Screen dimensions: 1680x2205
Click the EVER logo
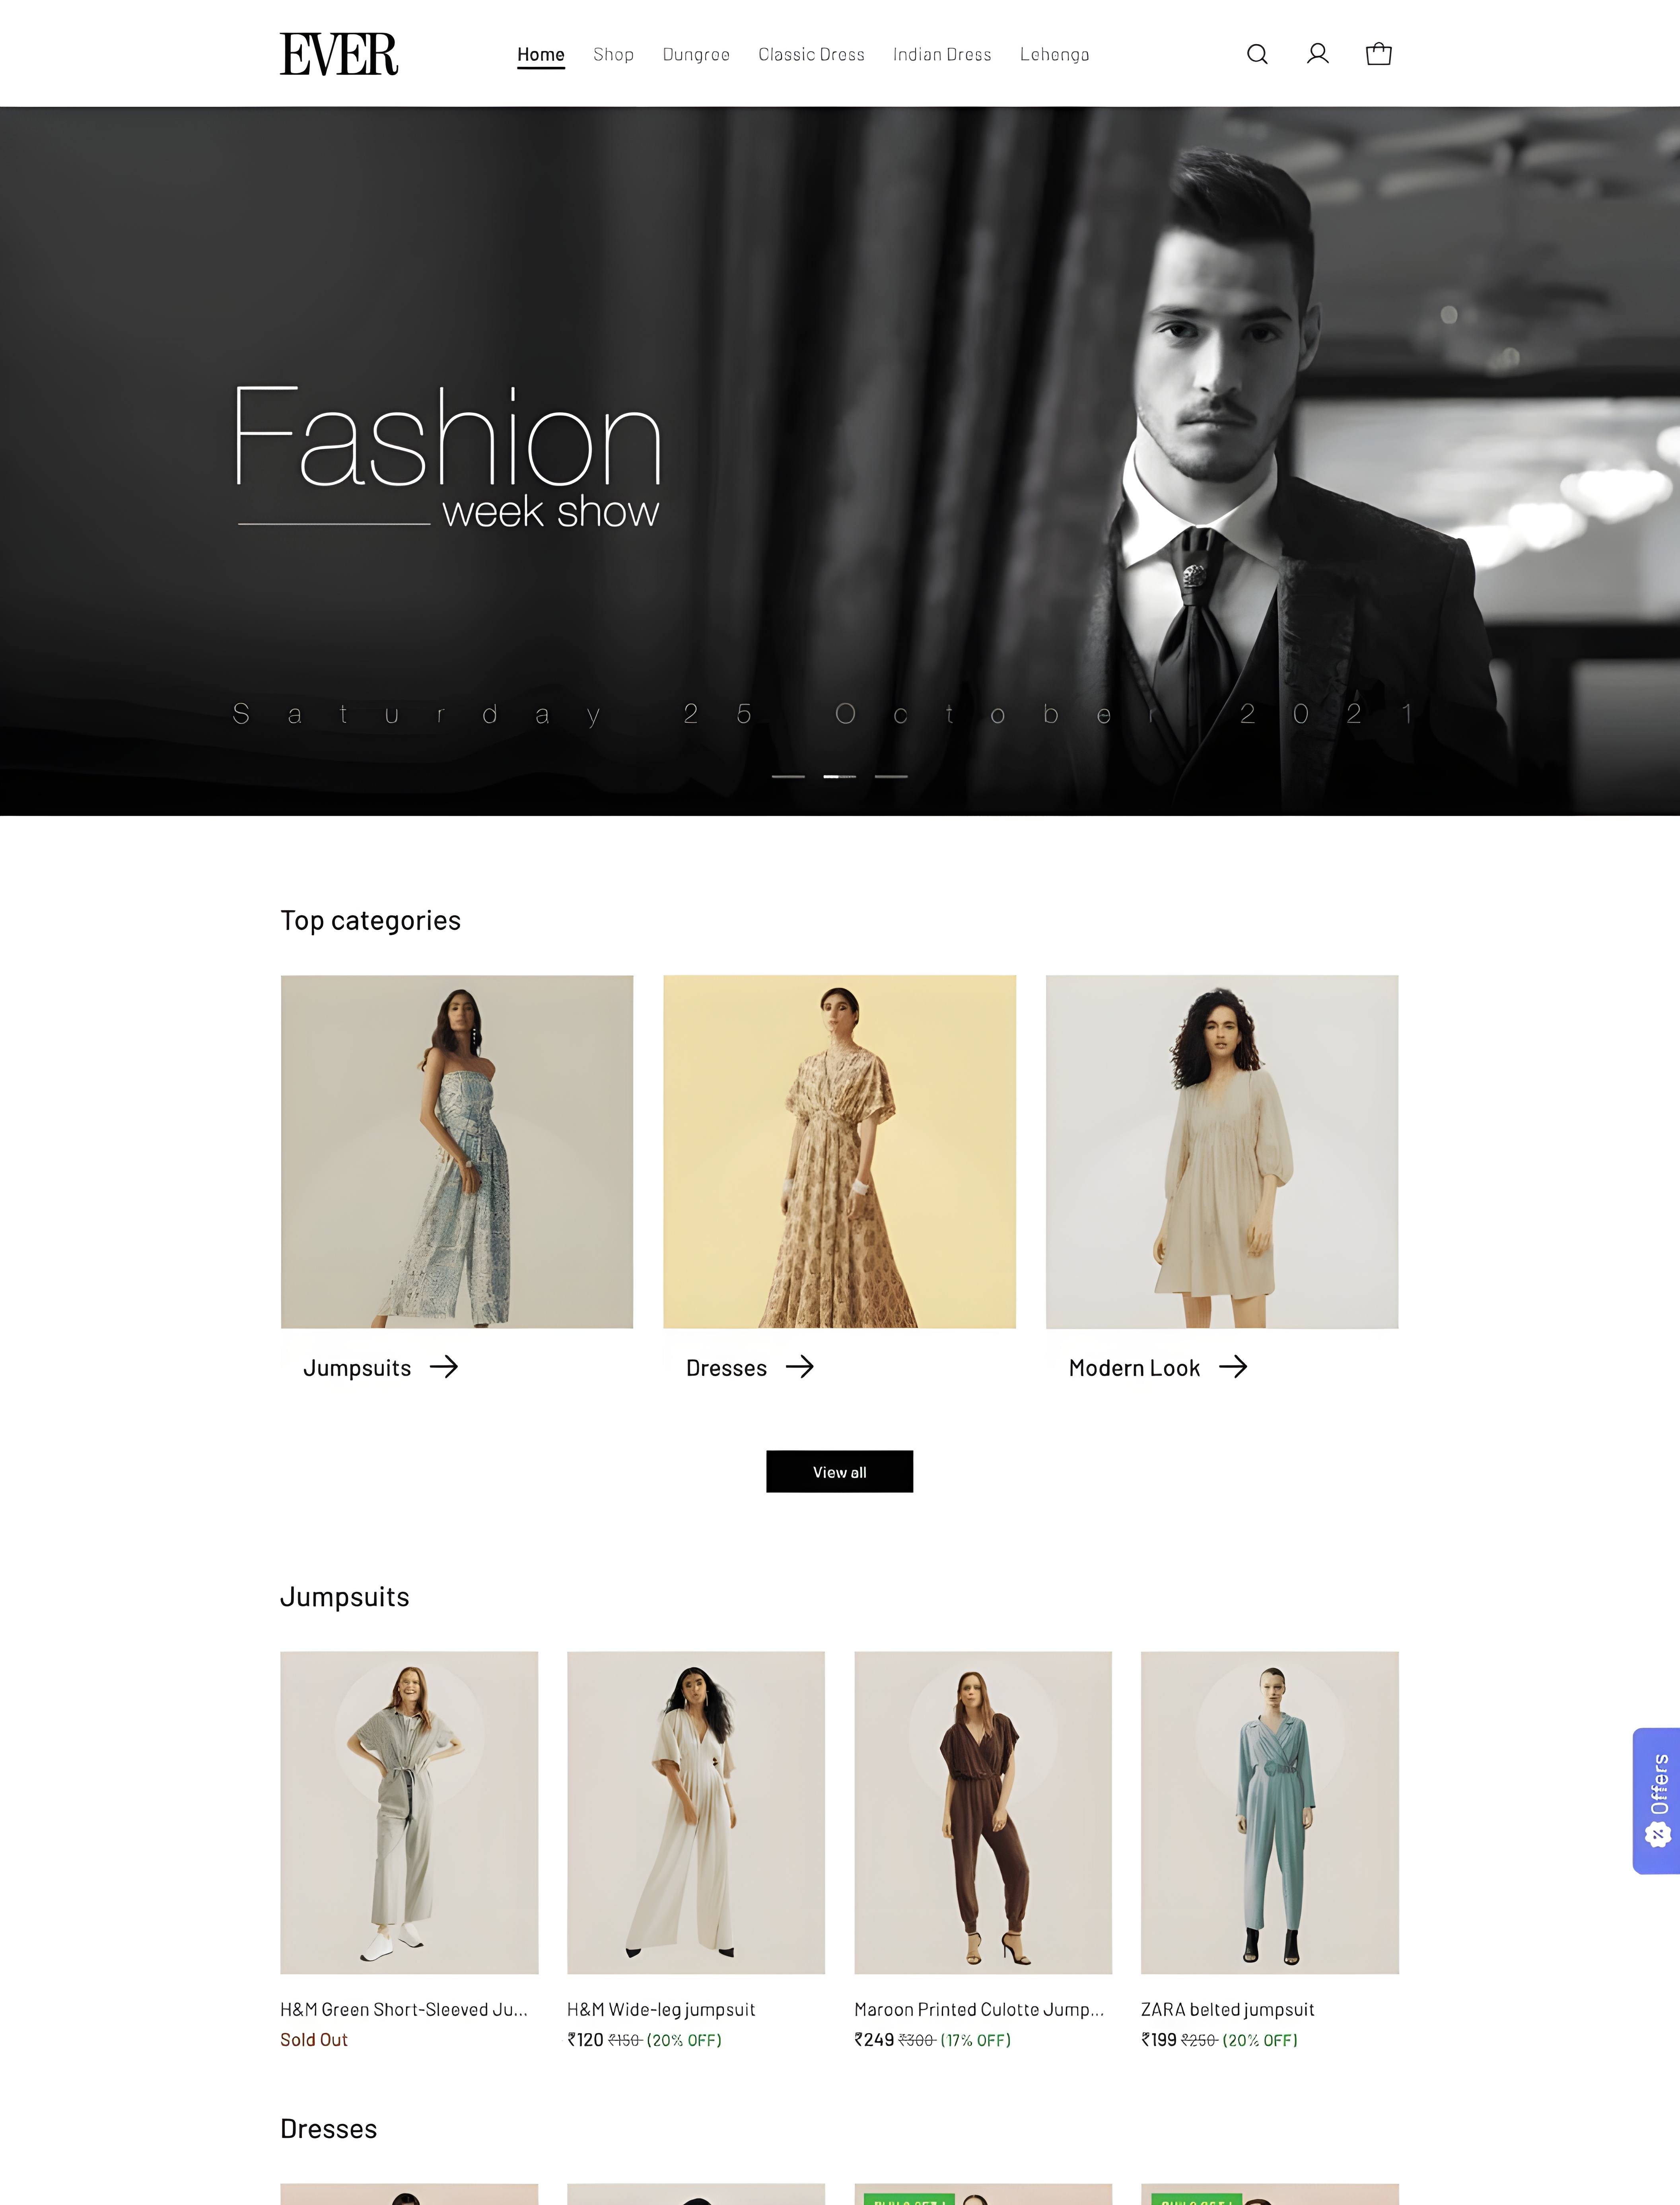click(339, 54)
